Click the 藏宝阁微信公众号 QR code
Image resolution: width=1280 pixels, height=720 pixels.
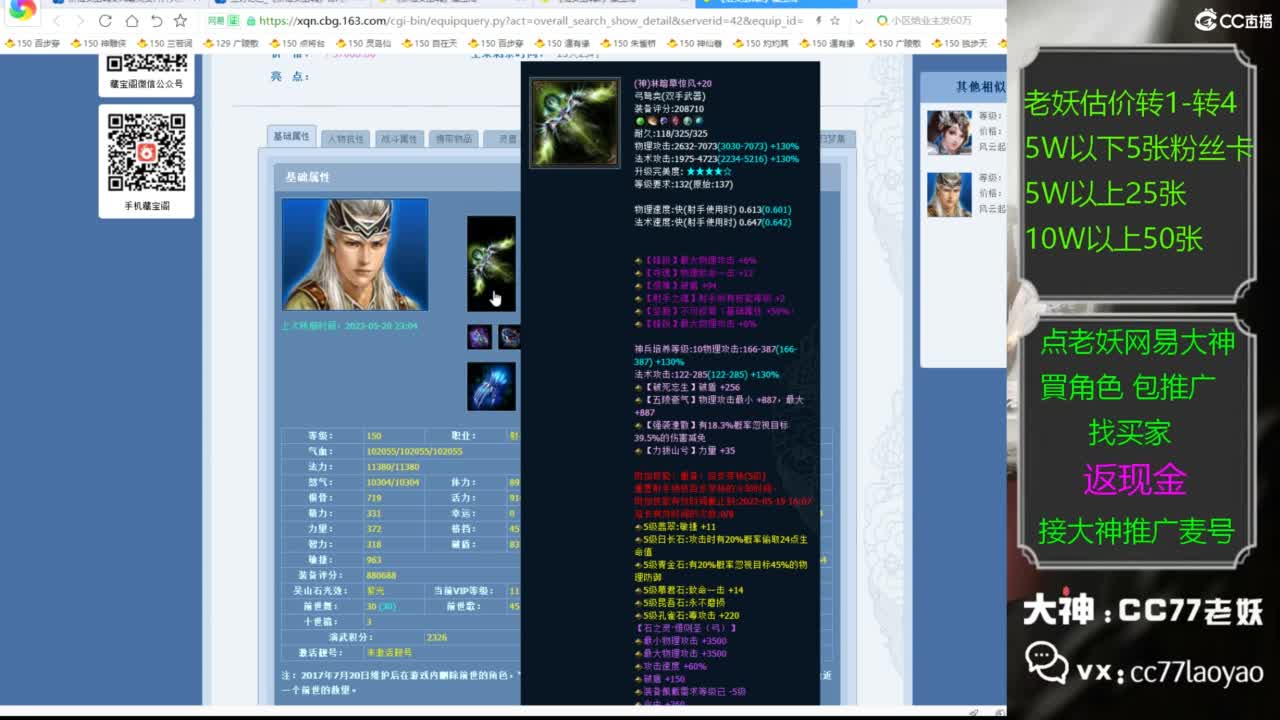[146, 64]
